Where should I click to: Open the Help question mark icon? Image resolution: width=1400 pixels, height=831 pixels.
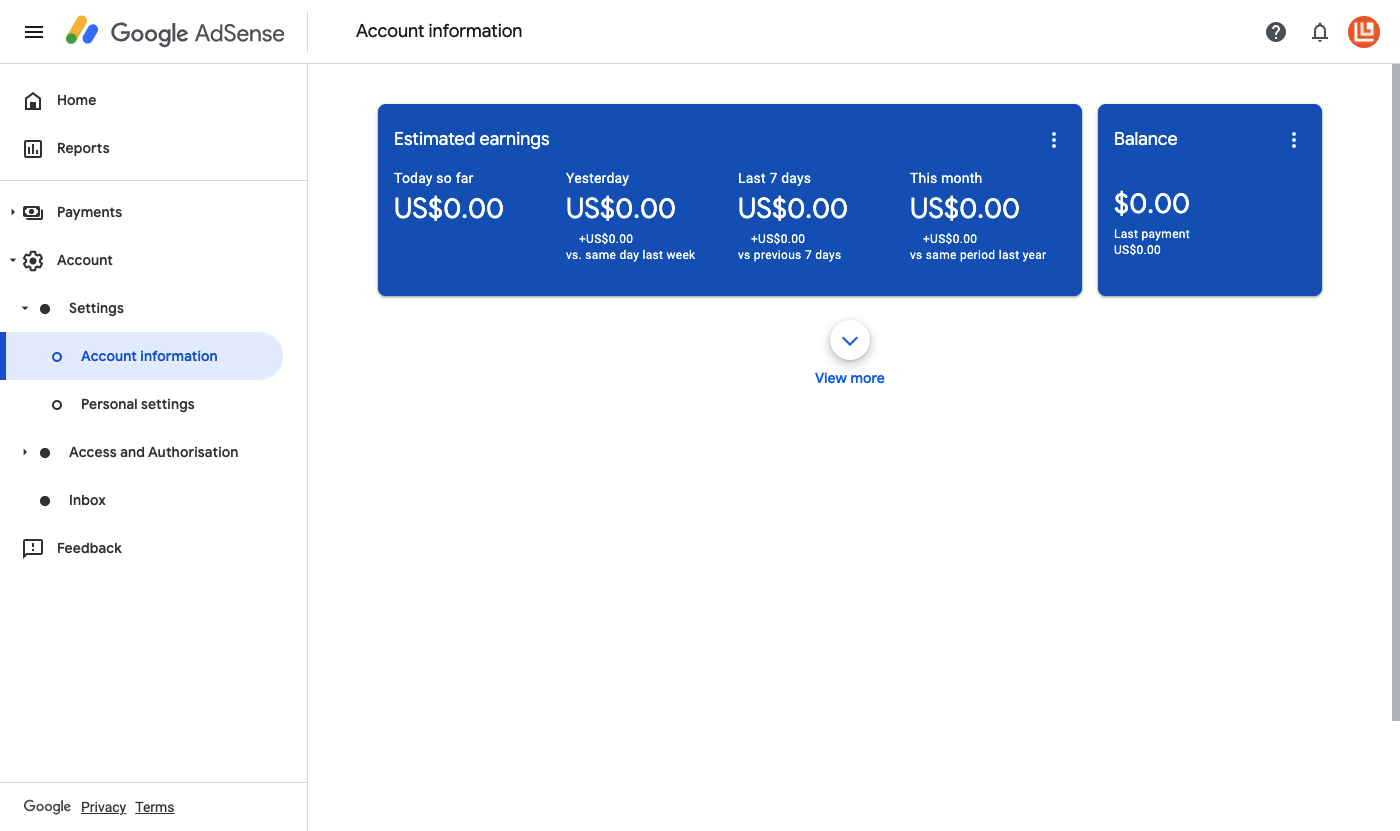1276,32
